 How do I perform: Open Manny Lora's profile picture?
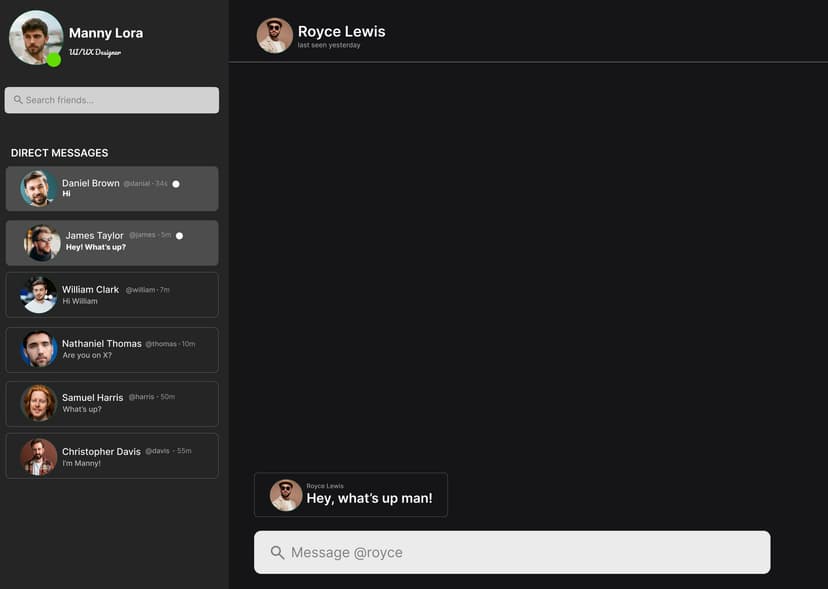click(35, 37)
